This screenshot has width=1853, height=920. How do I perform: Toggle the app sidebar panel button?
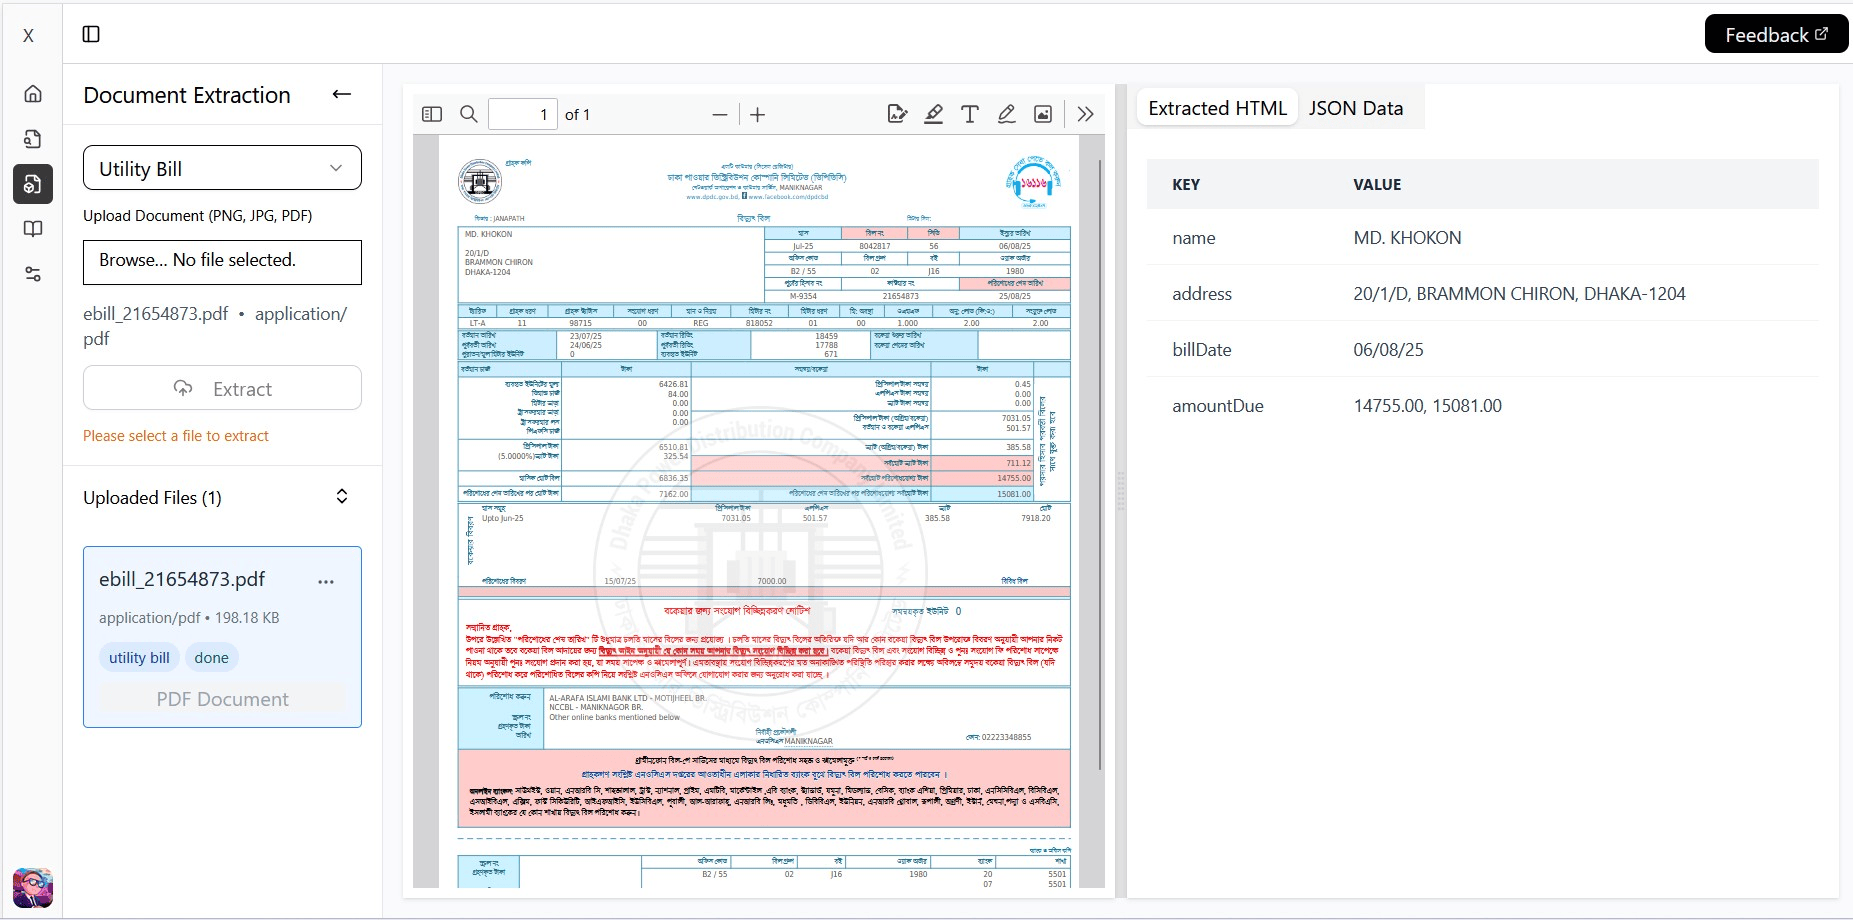[x=91, y=35]
